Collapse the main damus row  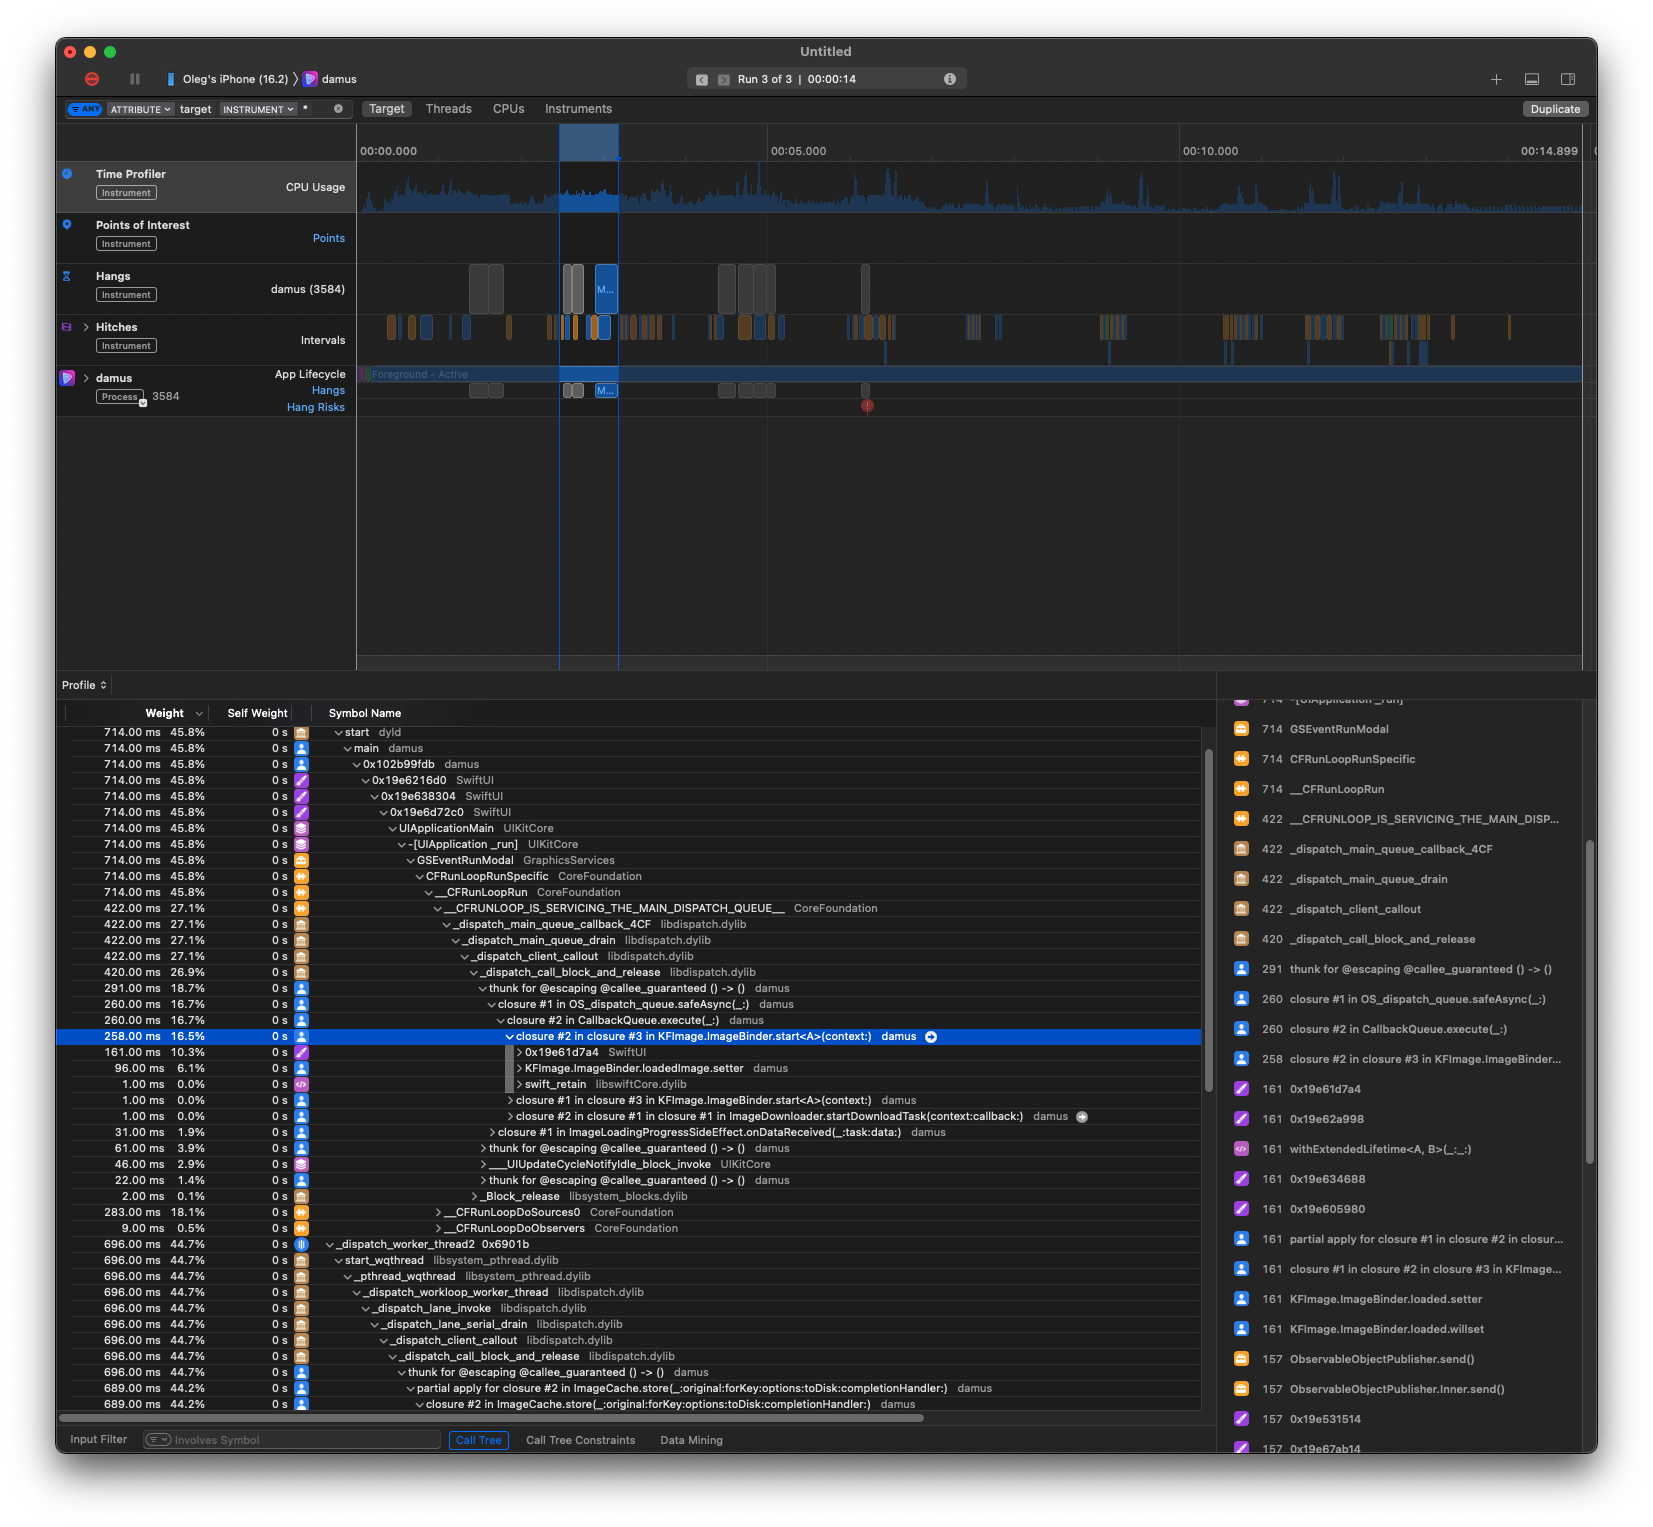pyautogui.click(x=347, y=749)
